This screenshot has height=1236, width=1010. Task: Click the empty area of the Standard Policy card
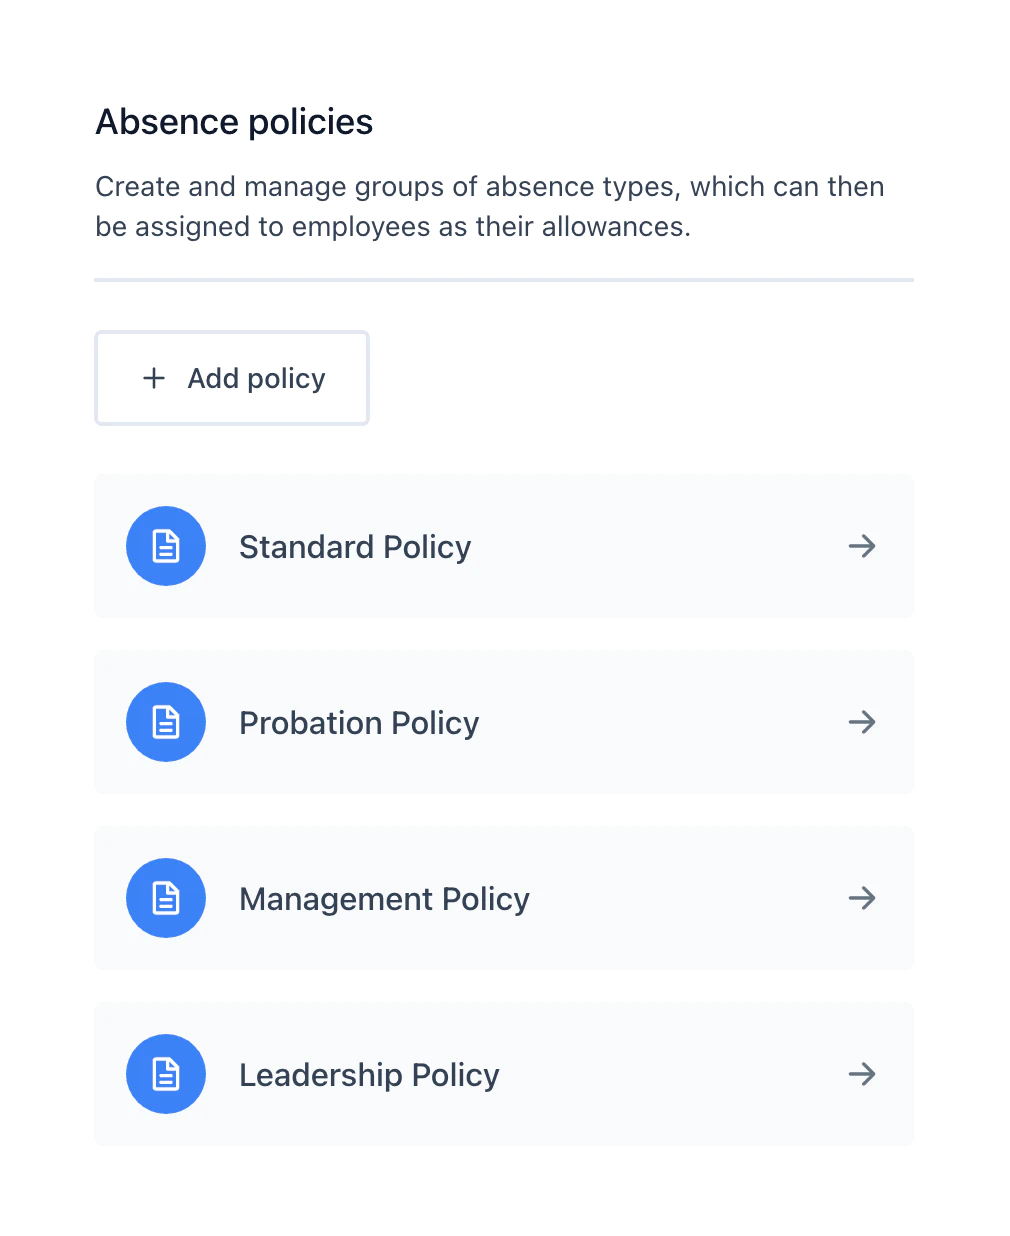[x=660, y=546]
